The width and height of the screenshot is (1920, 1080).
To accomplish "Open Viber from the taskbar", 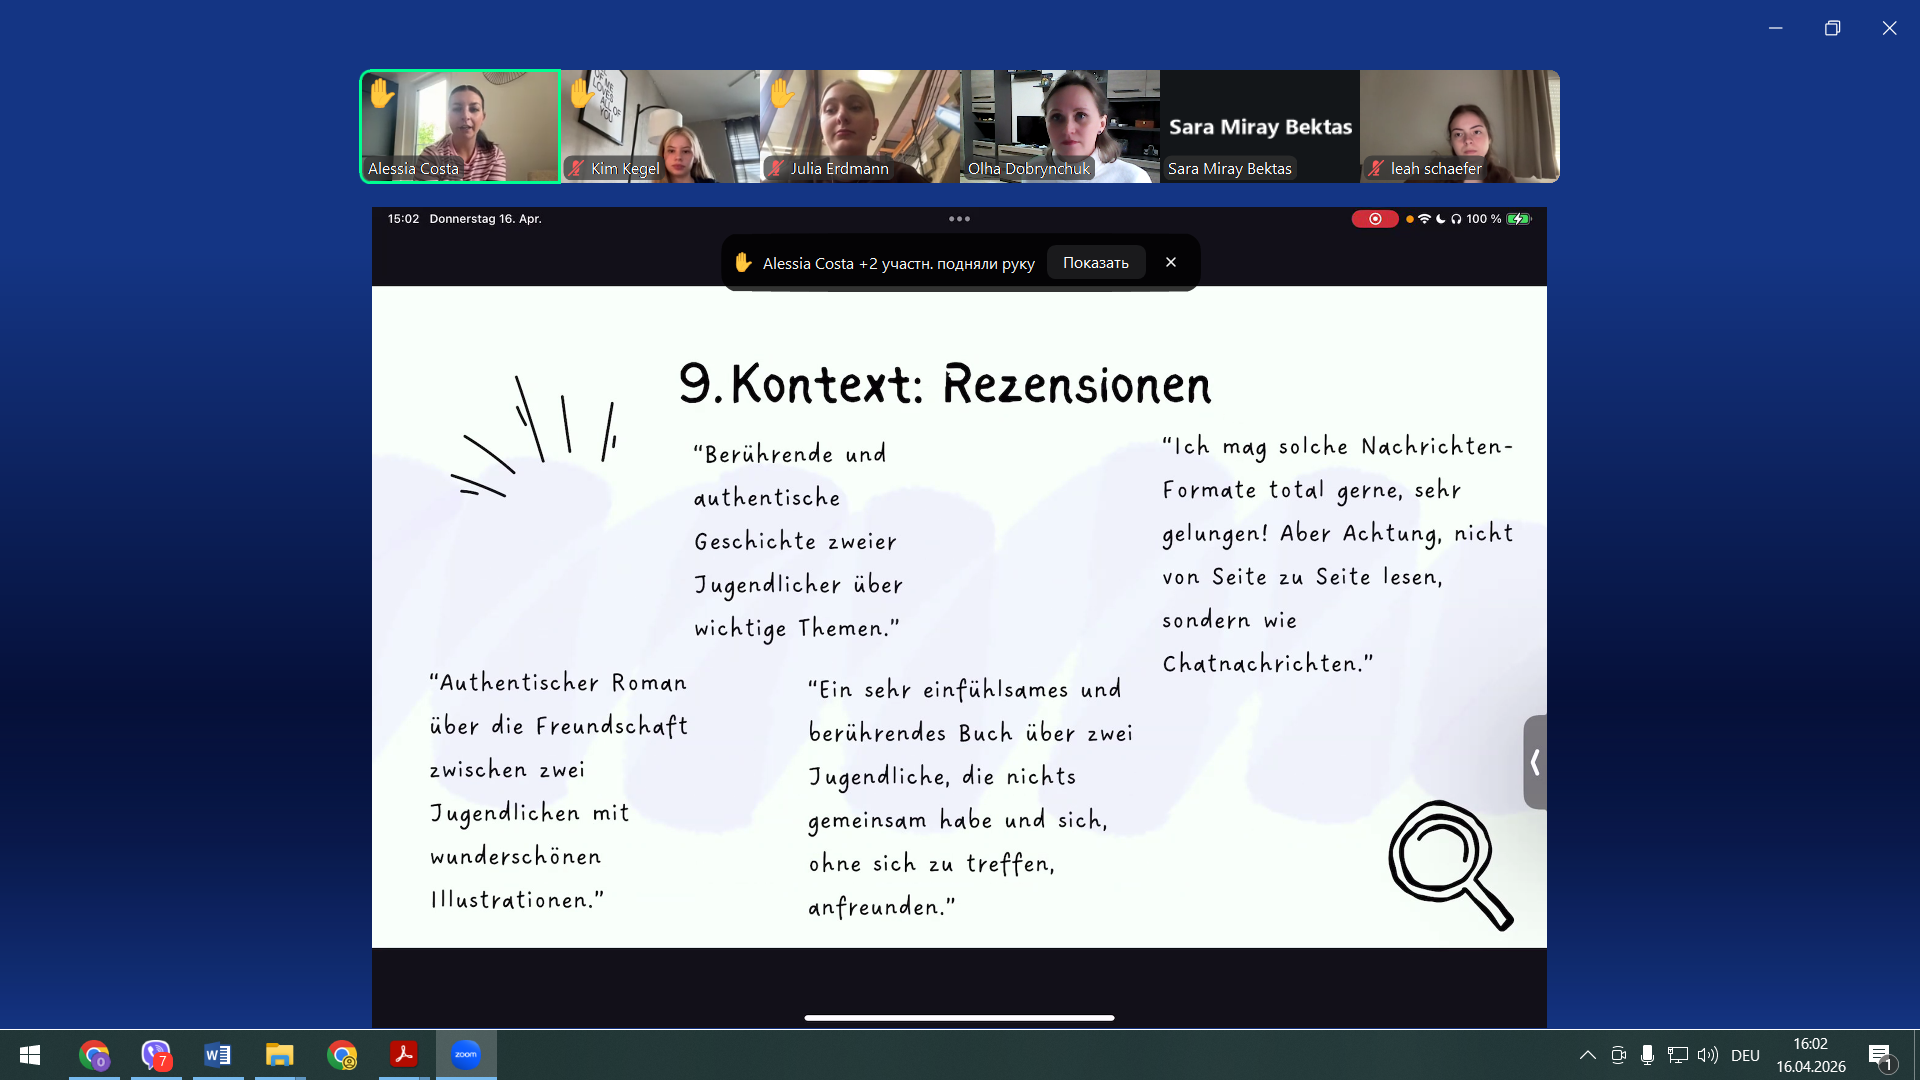I will click(x=156, y=1055).
